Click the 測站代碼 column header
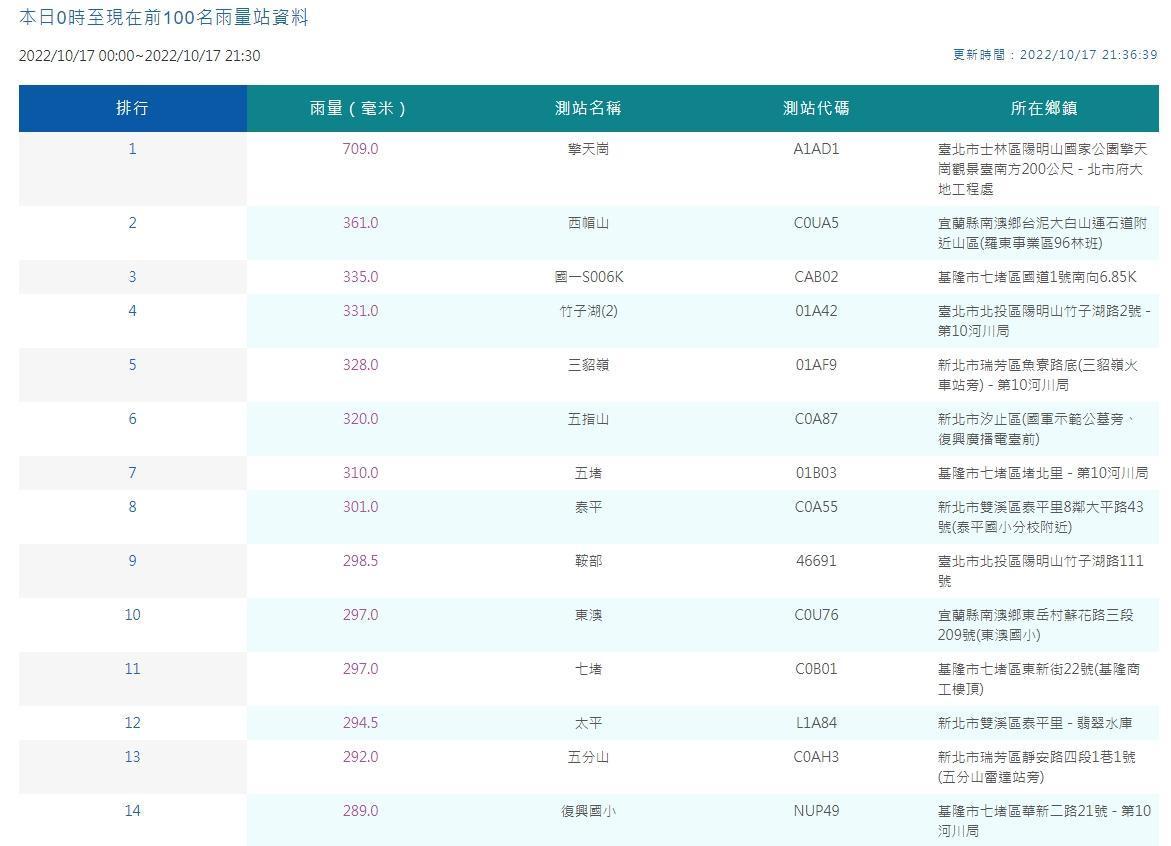 pyautogui.click(x=816, y=108)
